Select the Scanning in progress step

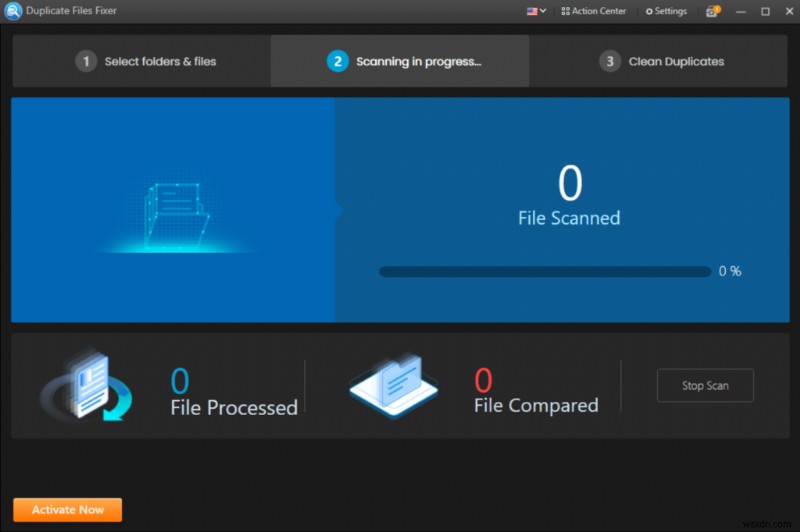pos(400,61)
